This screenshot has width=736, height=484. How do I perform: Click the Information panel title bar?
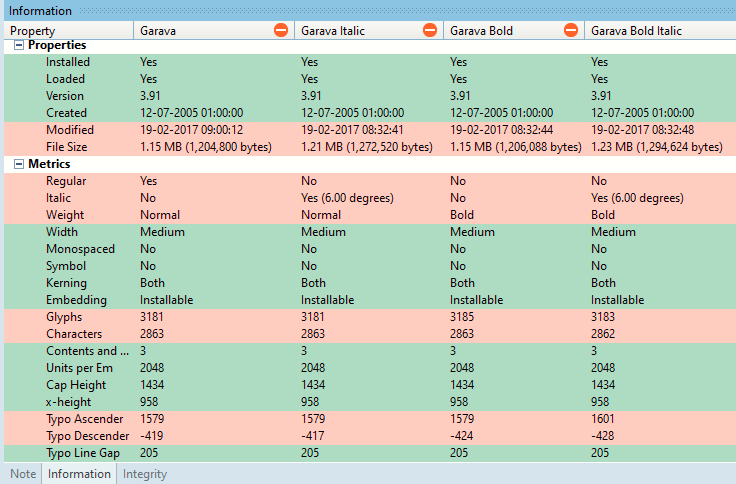[x=370, y=10]
